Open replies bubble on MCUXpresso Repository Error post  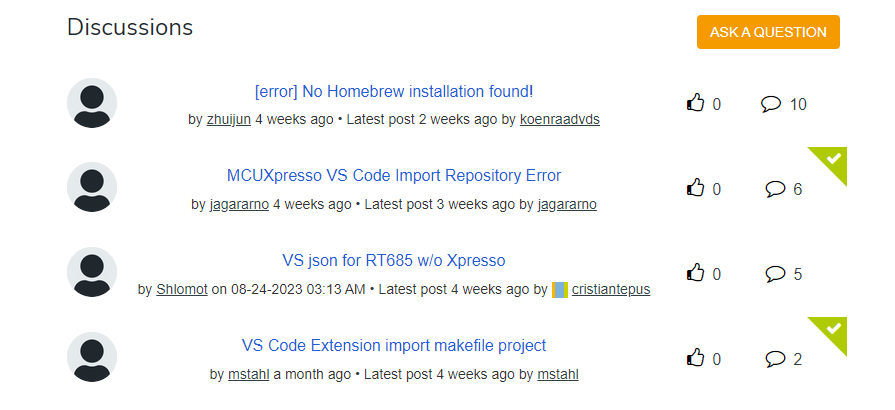point(775,188)
